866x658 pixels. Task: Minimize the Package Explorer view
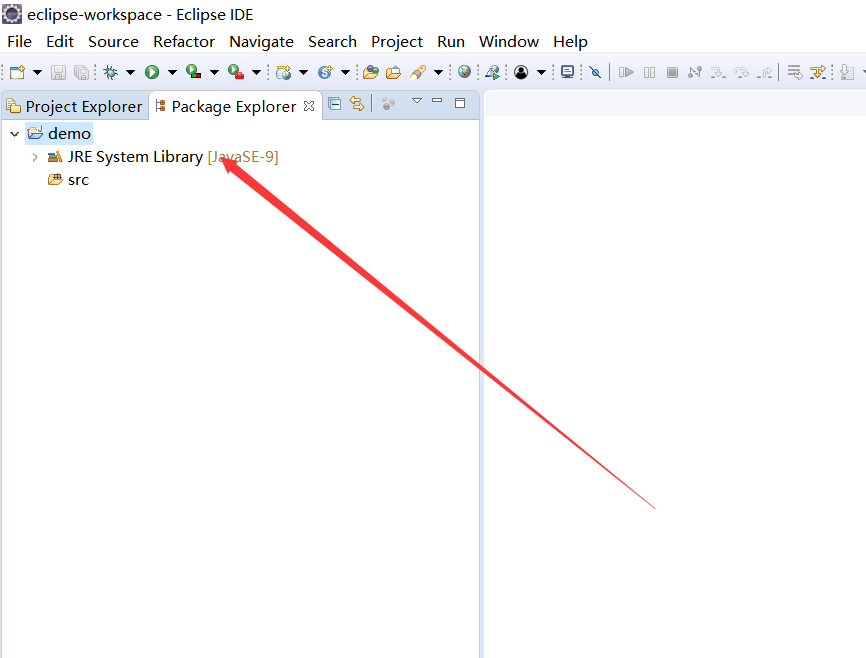(x=437, y=101)
